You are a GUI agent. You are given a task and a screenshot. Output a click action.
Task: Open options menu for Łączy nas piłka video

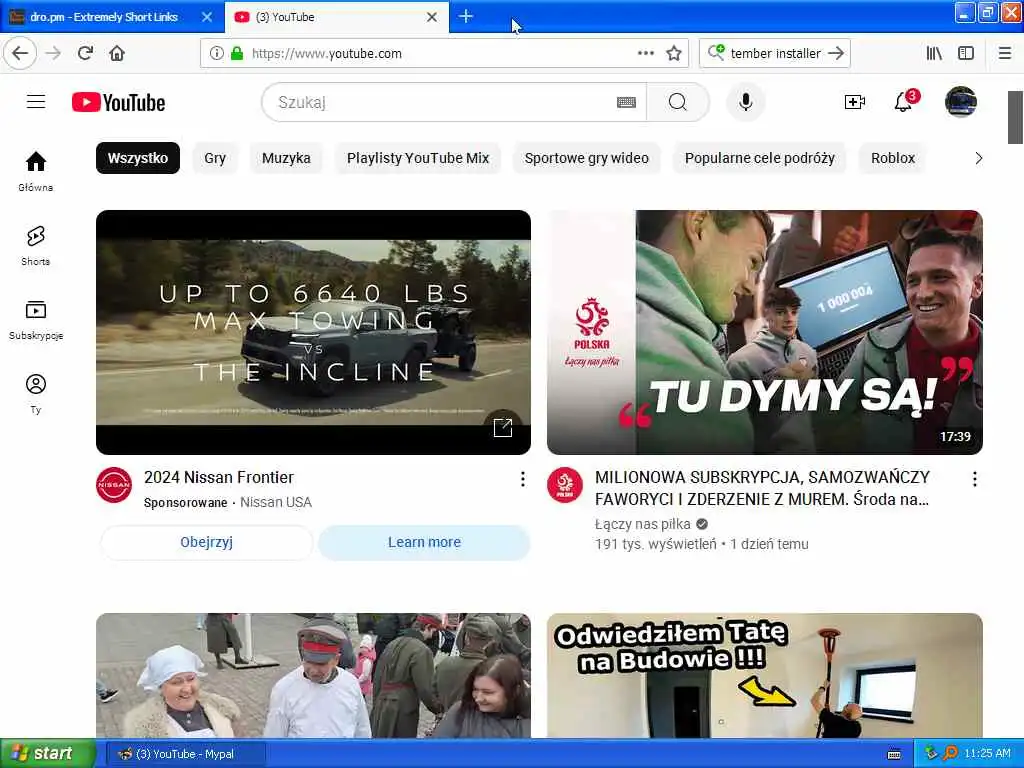pos(974,479)
